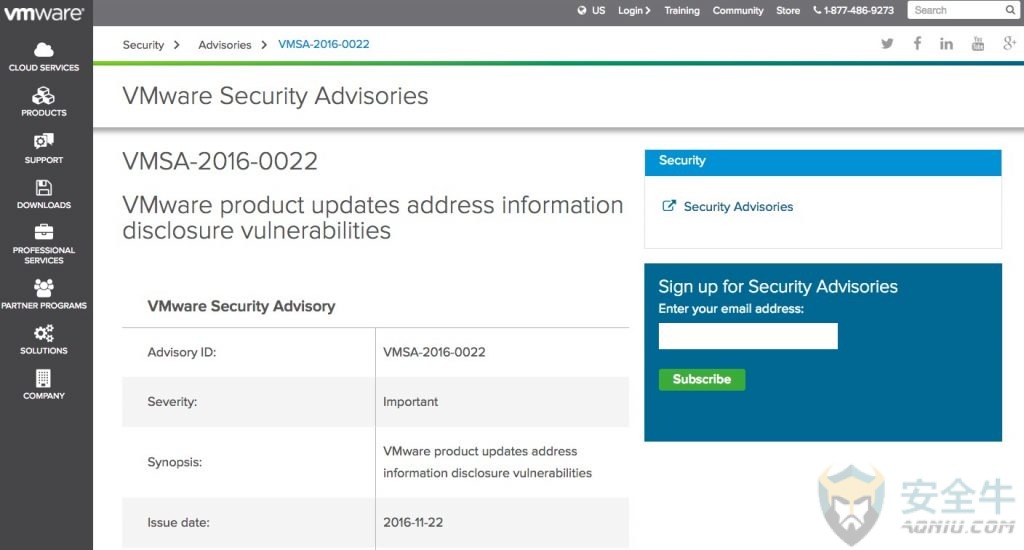Screen dimensions: 1024x550
Task: Call phone number 1-877-486-9273 link
Action: click(x=858, y=10)
